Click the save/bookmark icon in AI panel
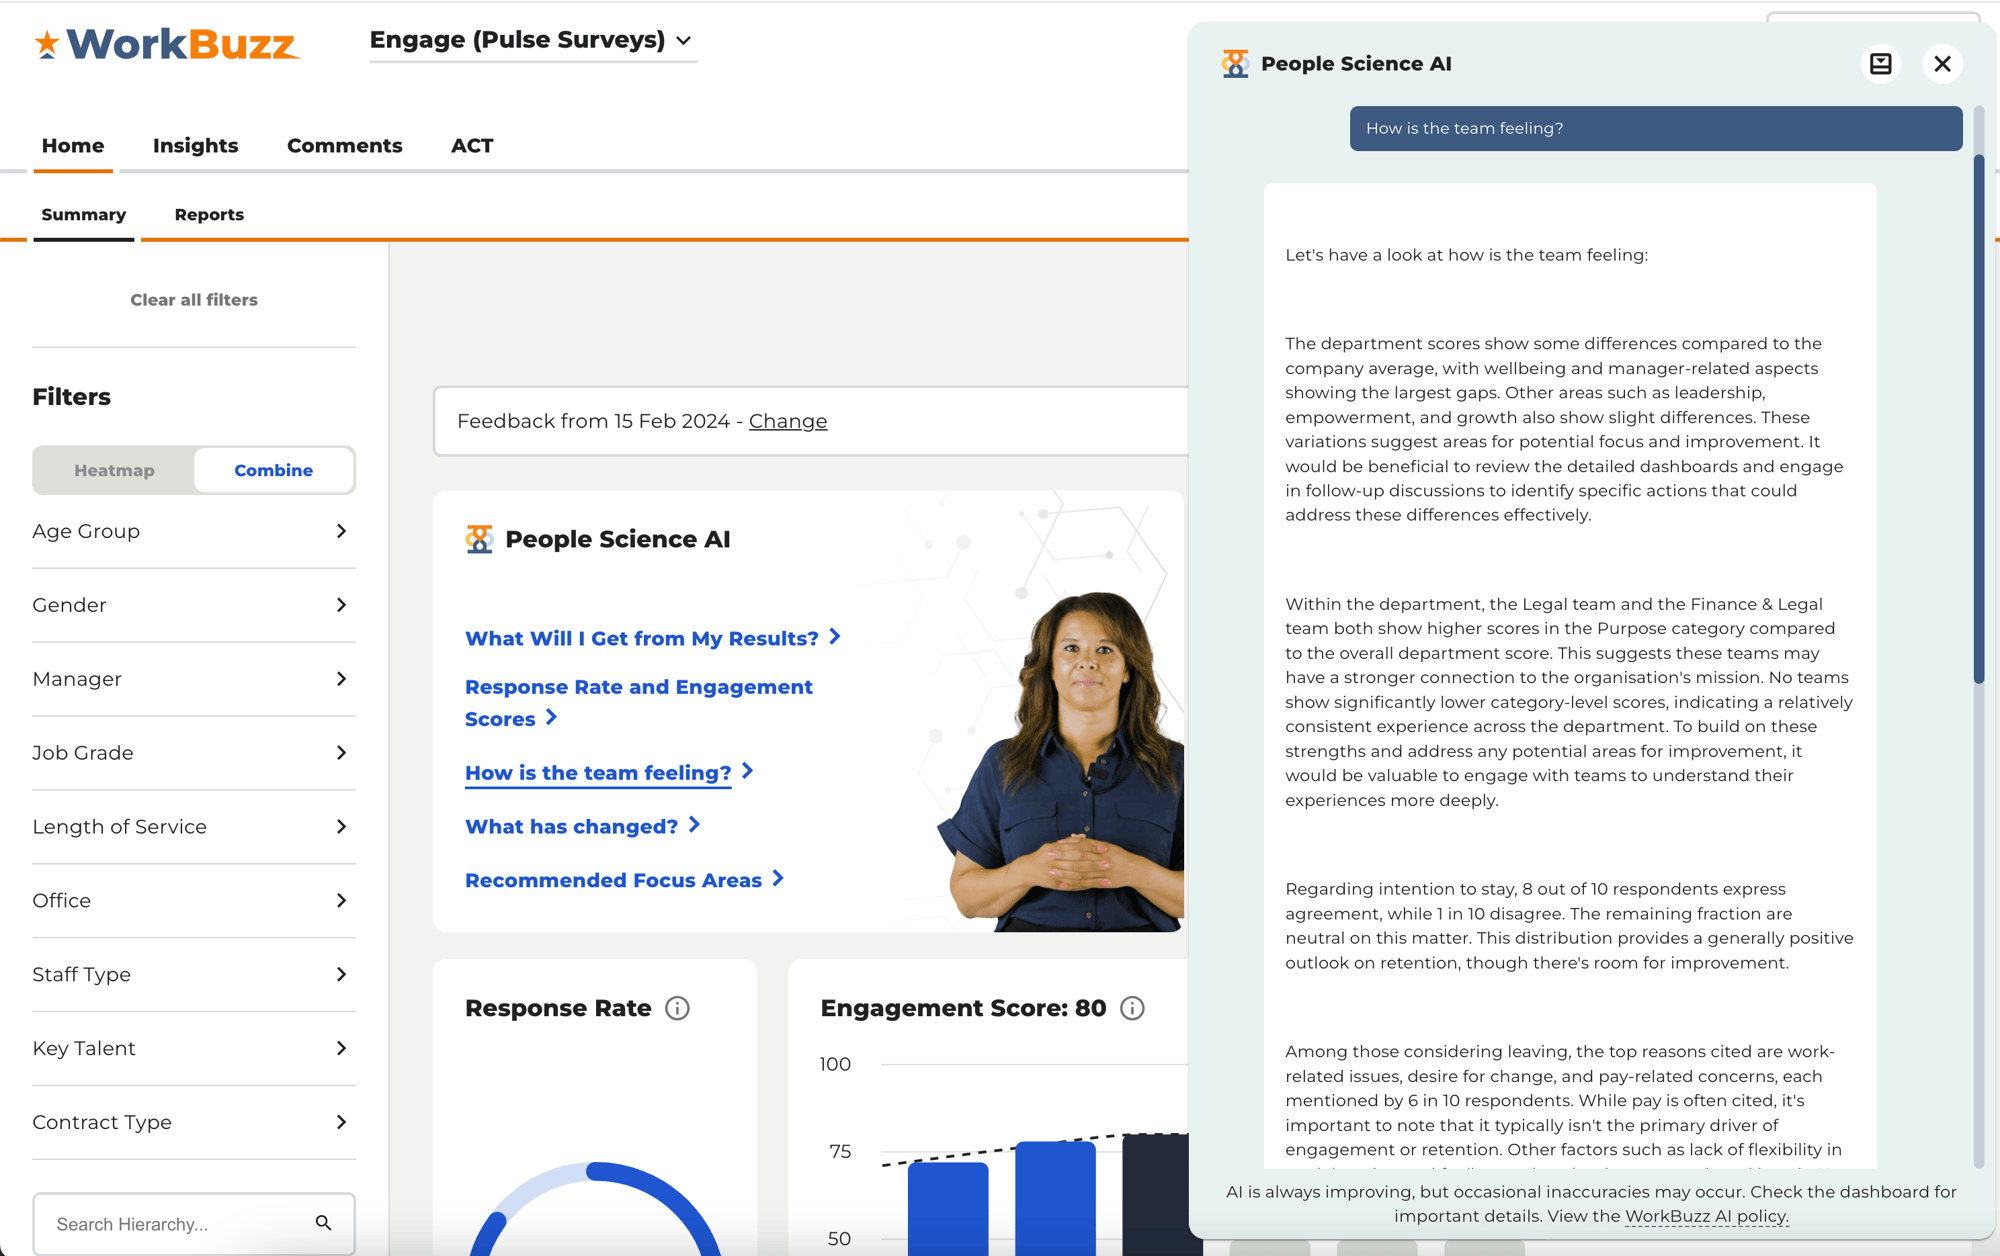Screen dimensions: 2000x1256 [1881, 64]
